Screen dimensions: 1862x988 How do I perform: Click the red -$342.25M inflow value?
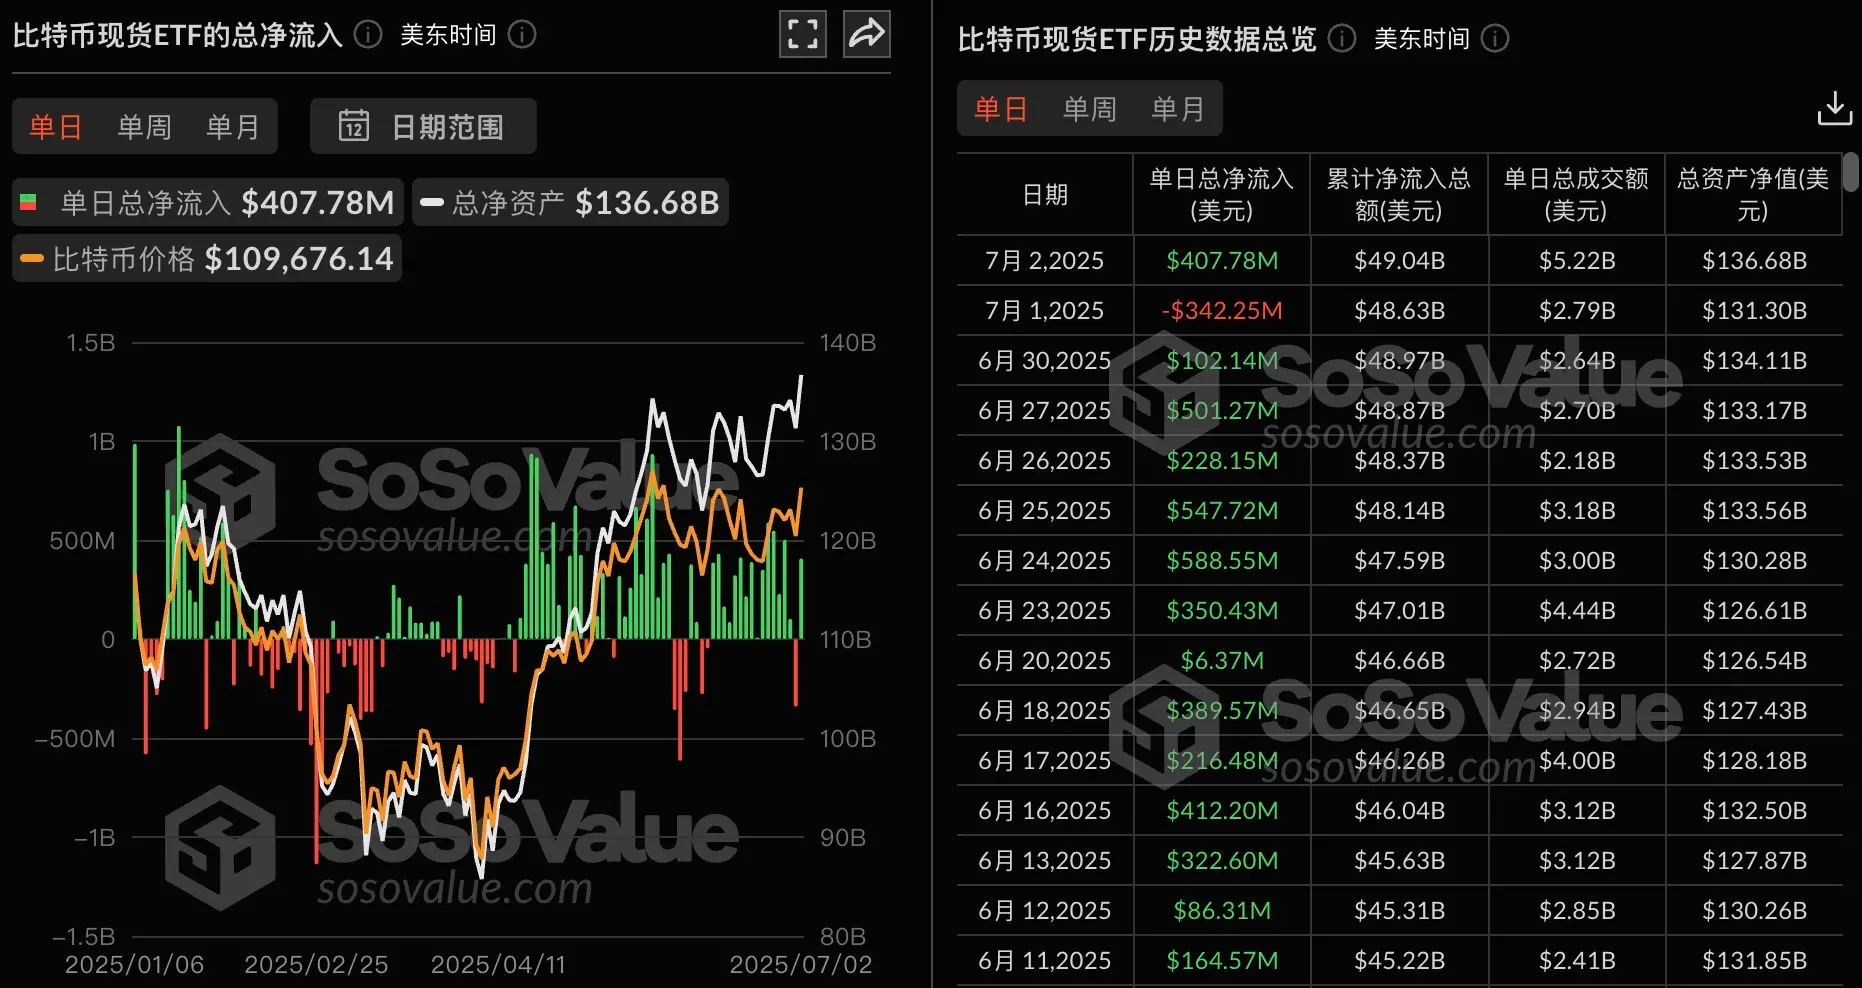click(x=1221, y=310)
